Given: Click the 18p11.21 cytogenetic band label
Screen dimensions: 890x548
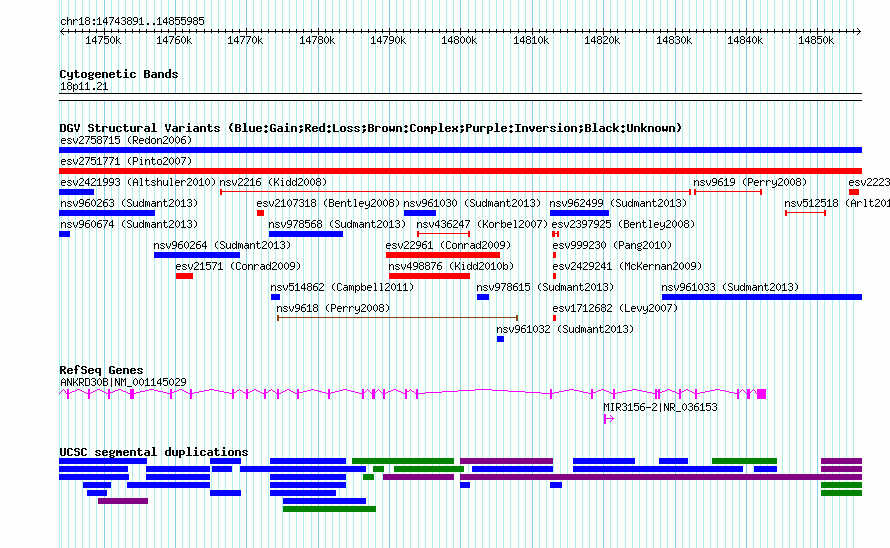Looking at the screenshot, I should [84, 87].
